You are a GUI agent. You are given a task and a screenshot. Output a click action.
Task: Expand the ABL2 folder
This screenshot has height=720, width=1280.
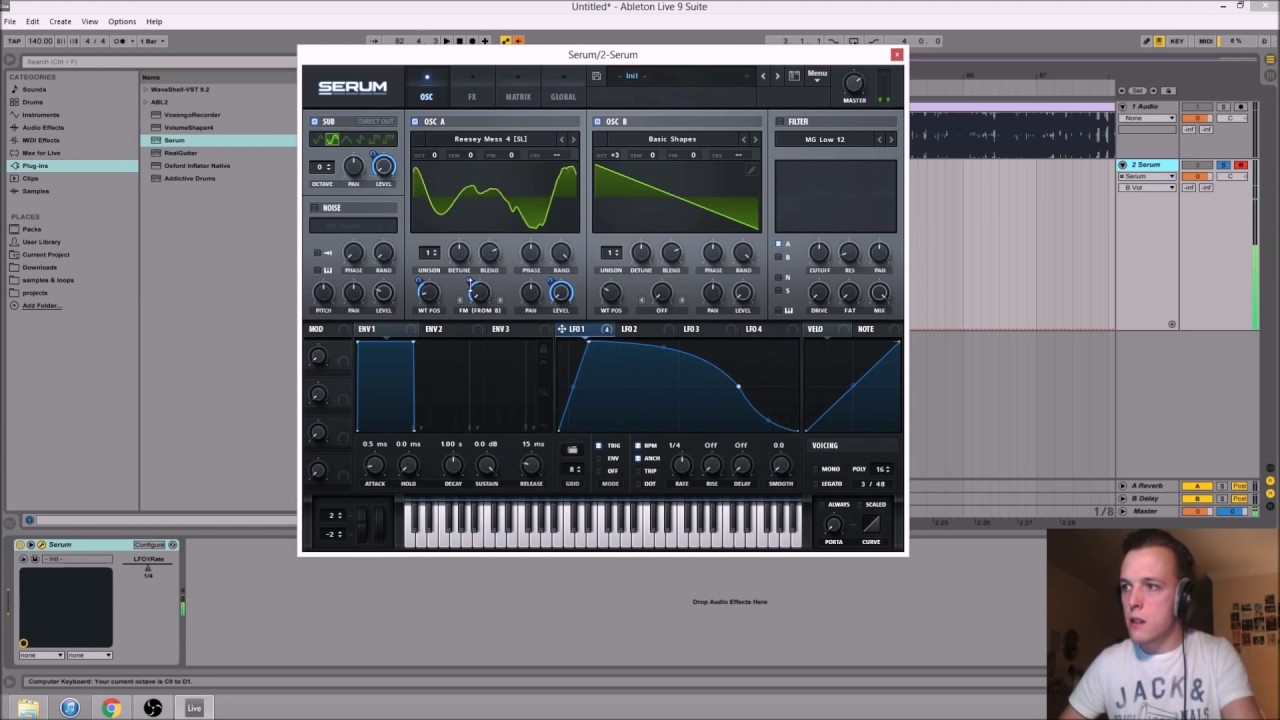point(145,102)
